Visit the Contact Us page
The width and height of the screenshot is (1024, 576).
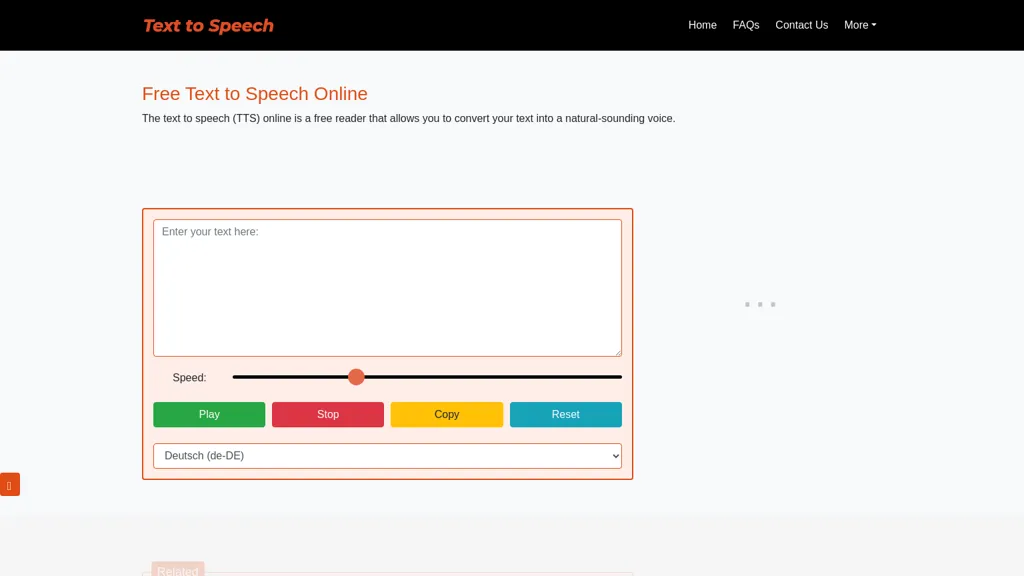[801, 25]
